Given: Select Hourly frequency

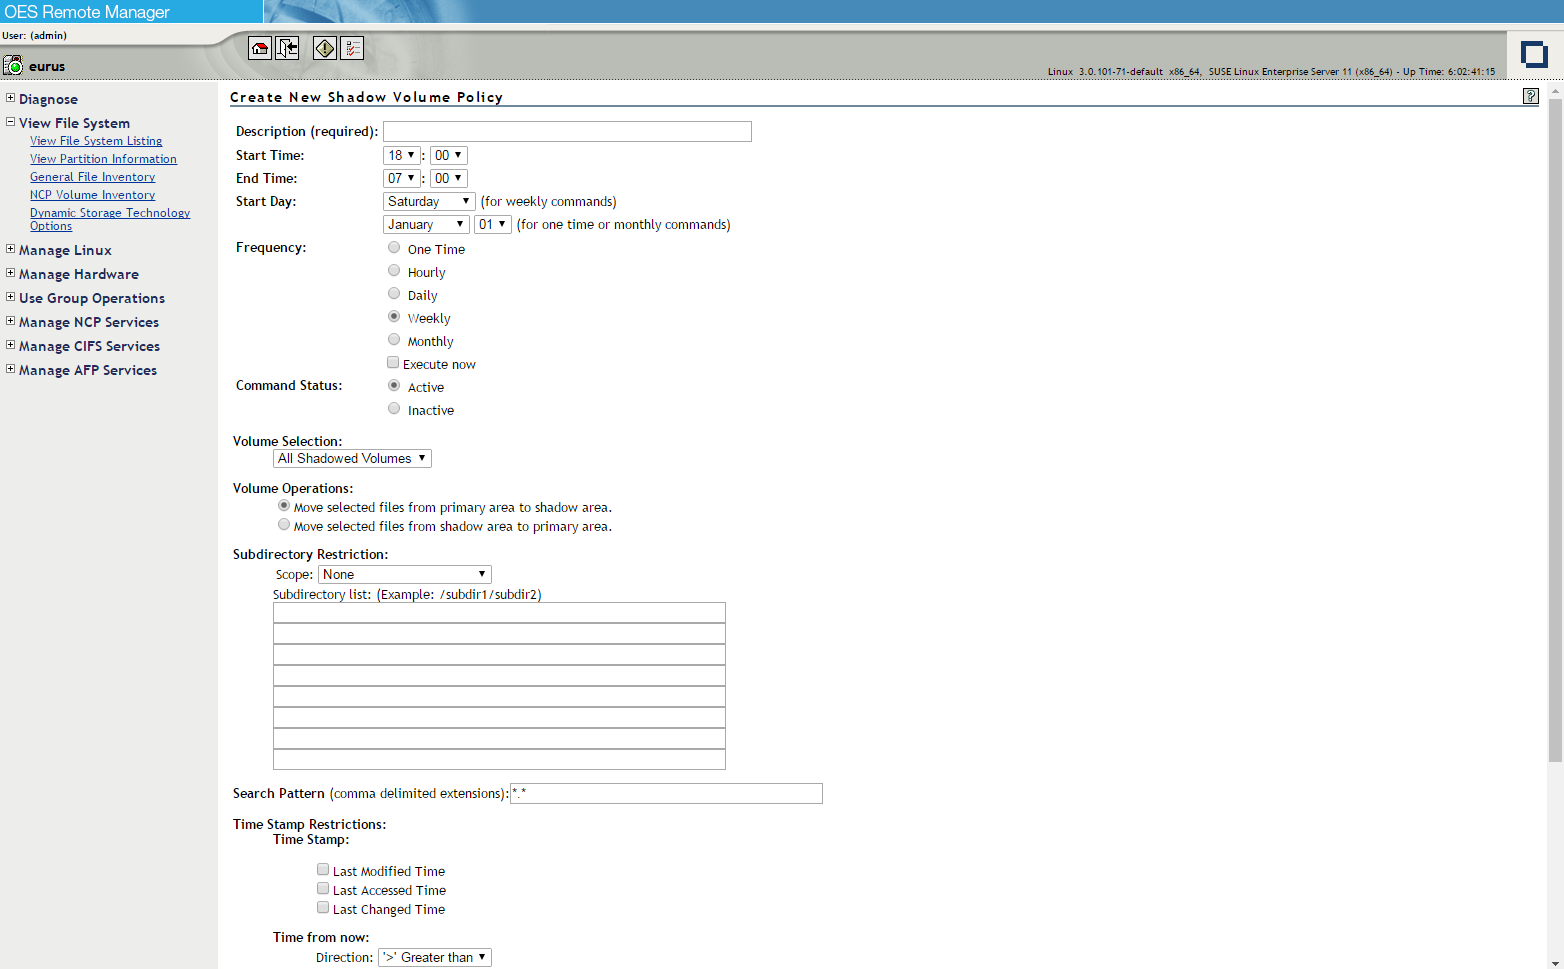Looking at the screenshot, I should pos(394,271).
